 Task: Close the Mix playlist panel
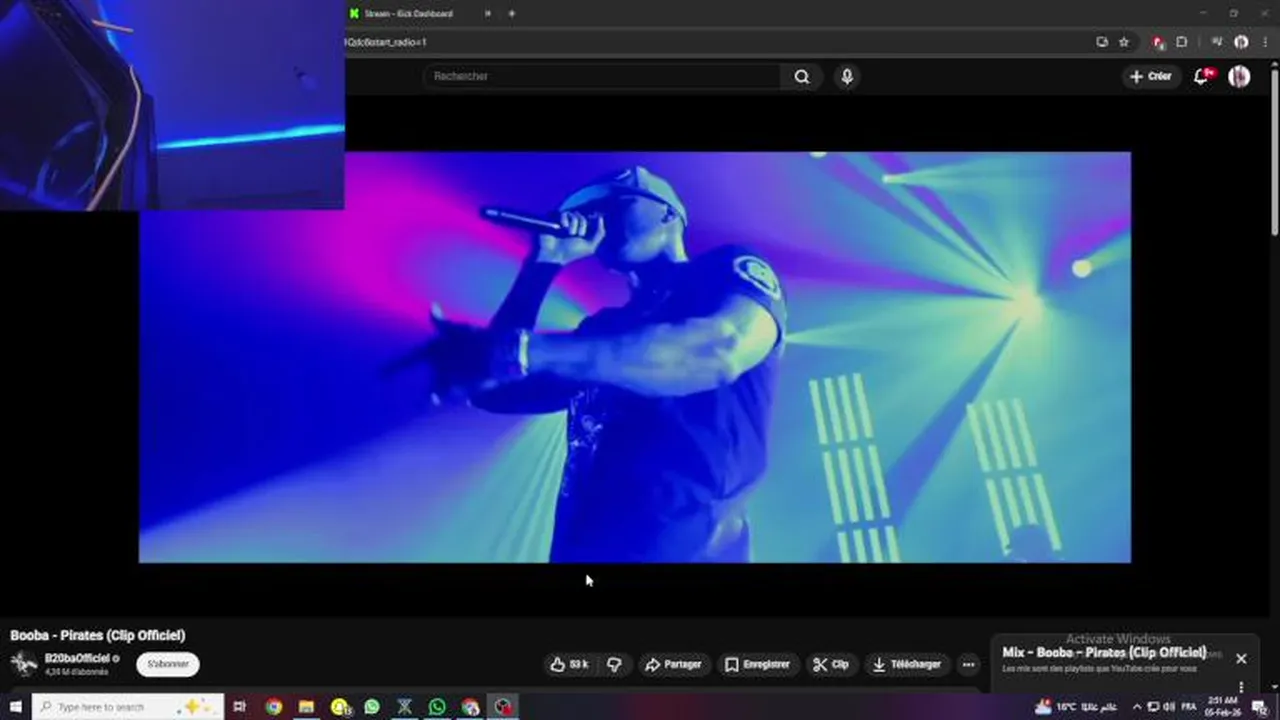1241,659
